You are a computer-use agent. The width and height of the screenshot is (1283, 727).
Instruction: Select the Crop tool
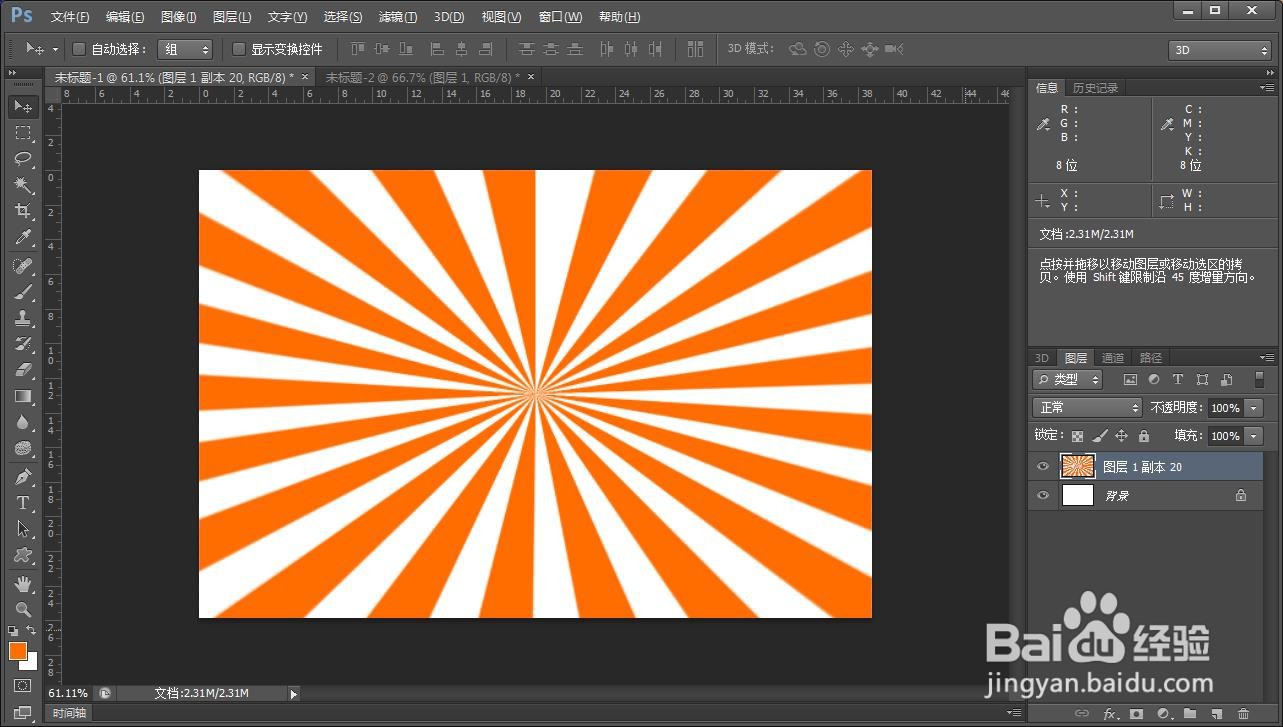[23, 211]
